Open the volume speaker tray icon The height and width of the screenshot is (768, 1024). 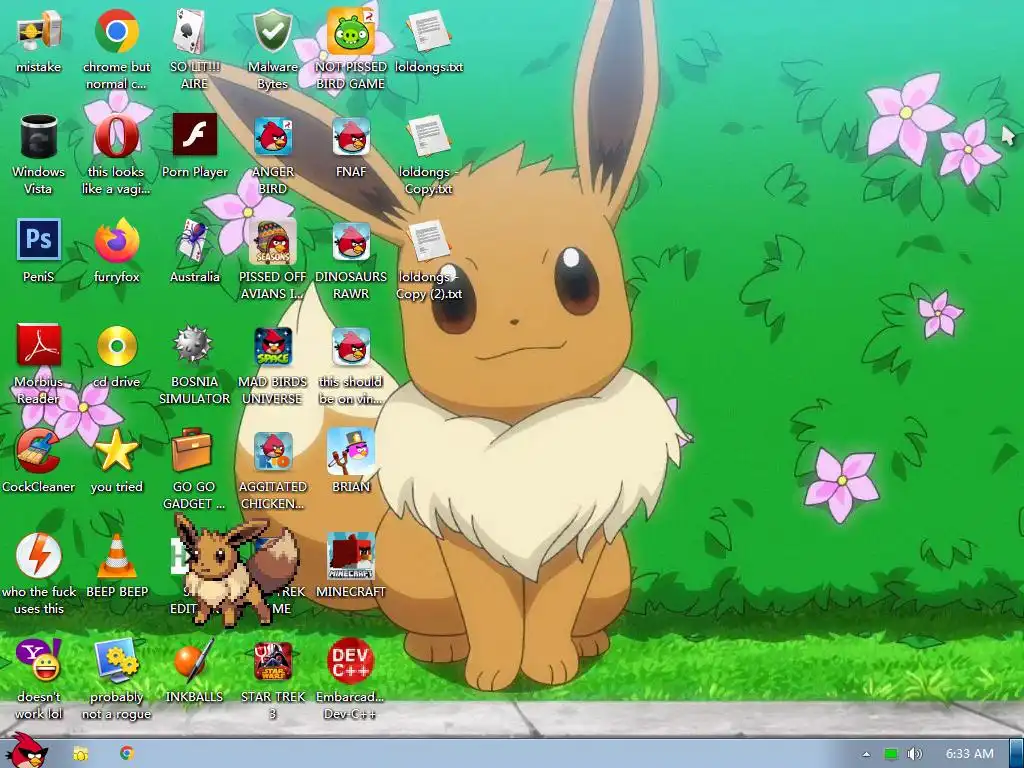click(914, 754)
